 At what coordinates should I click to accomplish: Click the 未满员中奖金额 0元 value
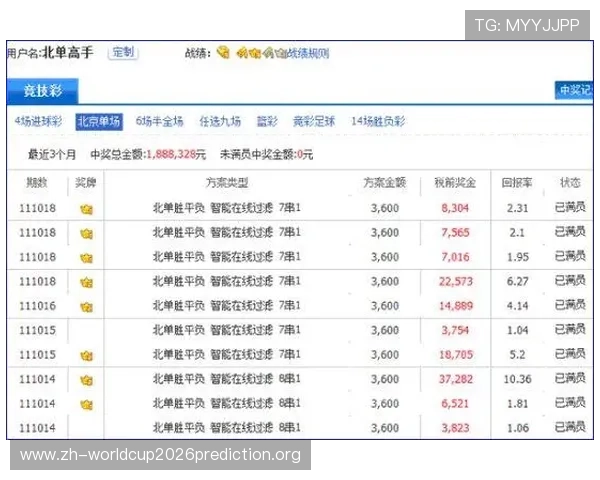305,154
